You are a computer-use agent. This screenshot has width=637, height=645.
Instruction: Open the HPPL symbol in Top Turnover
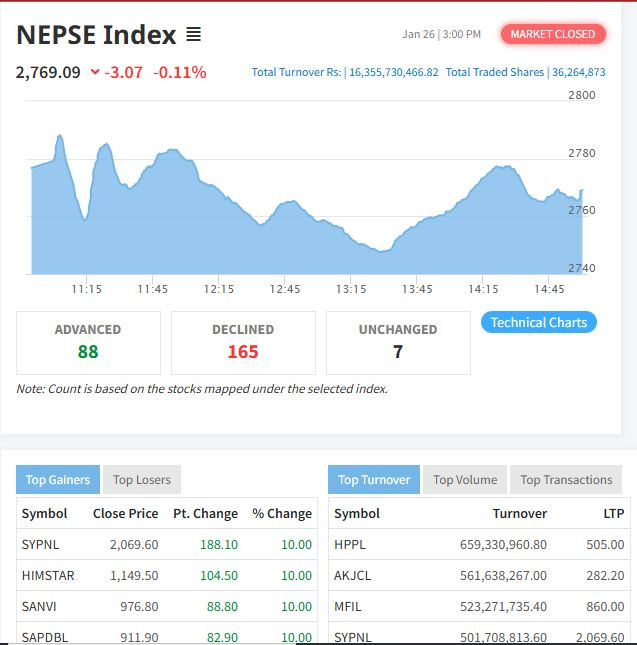(350, 544)
